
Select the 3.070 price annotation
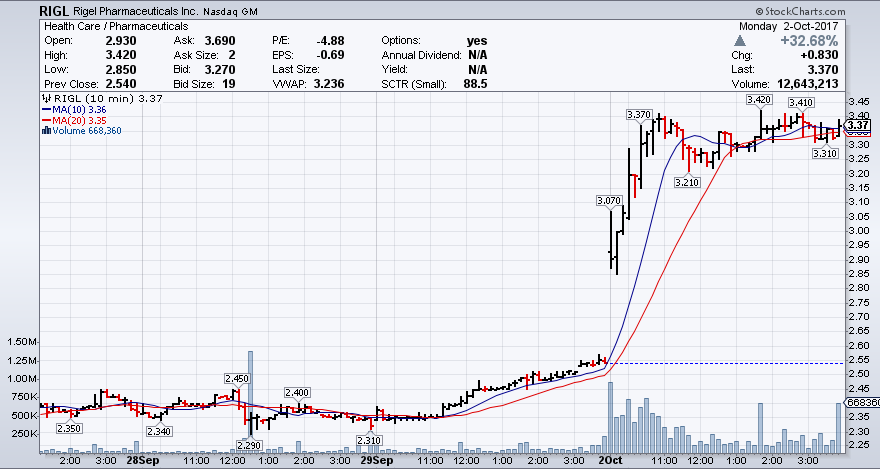pos(608,201)
